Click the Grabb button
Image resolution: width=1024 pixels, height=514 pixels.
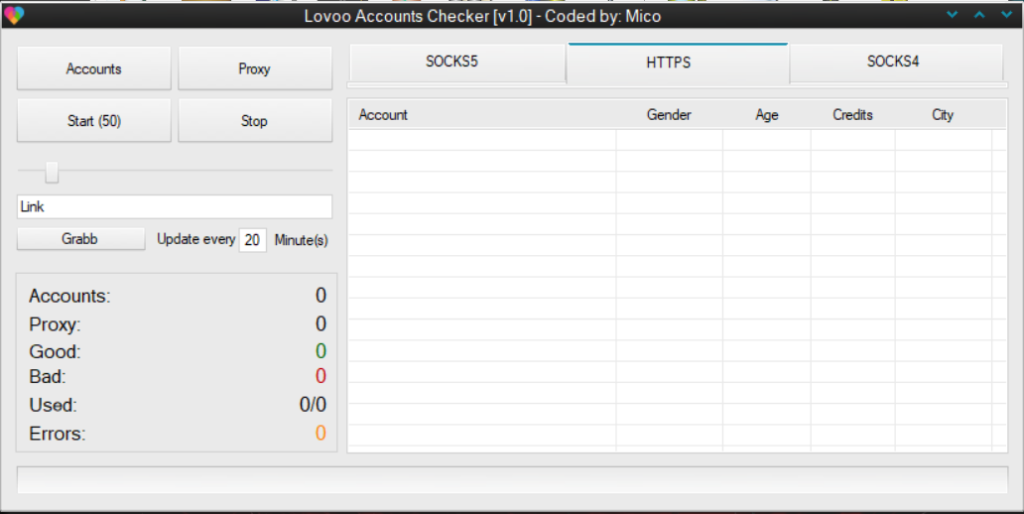(x=80, y=238)
